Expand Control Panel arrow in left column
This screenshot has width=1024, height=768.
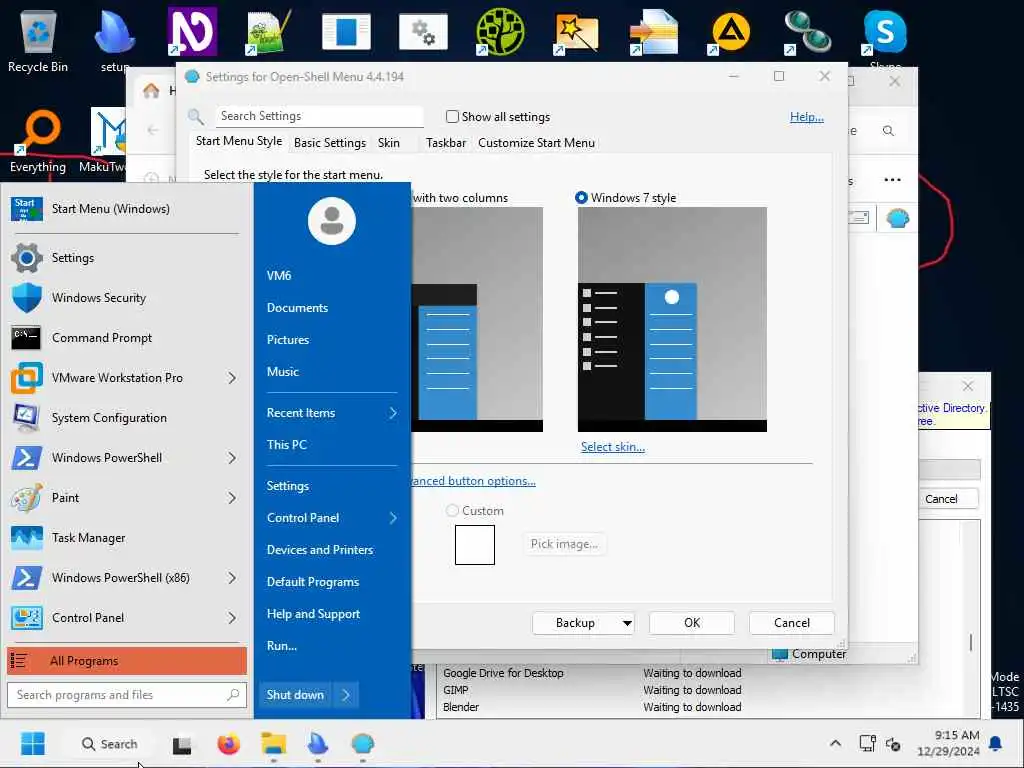click(x=232, y=618)
